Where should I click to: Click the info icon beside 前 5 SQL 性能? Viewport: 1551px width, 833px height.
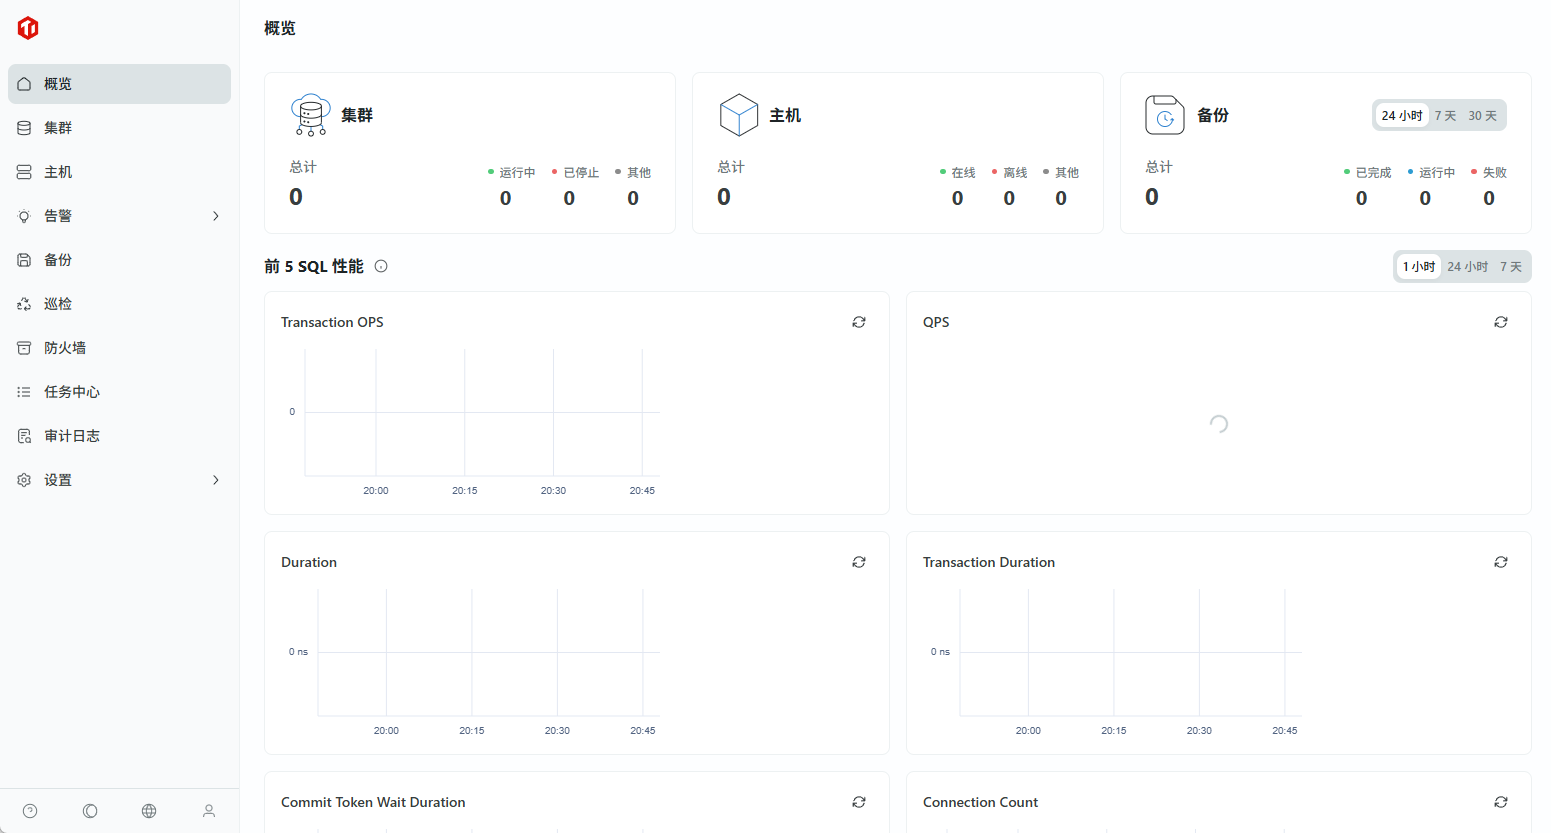pyautogui.click(x=381, y=266)
